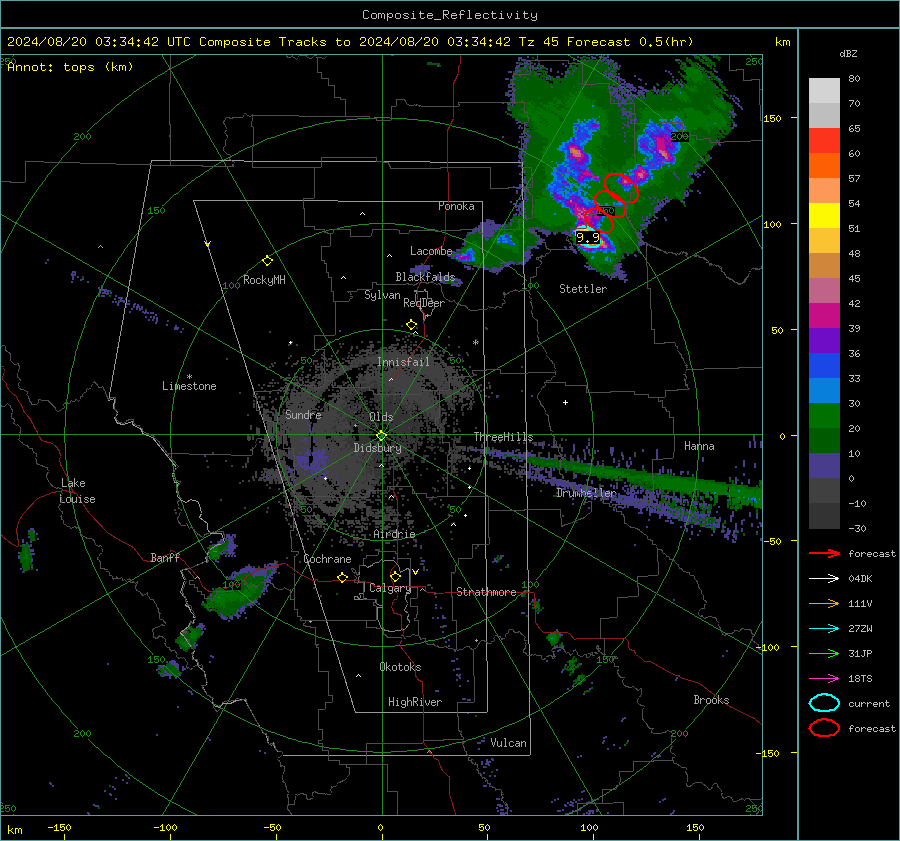Click the Composite_Reflectivity title

(x=450, y=15)
